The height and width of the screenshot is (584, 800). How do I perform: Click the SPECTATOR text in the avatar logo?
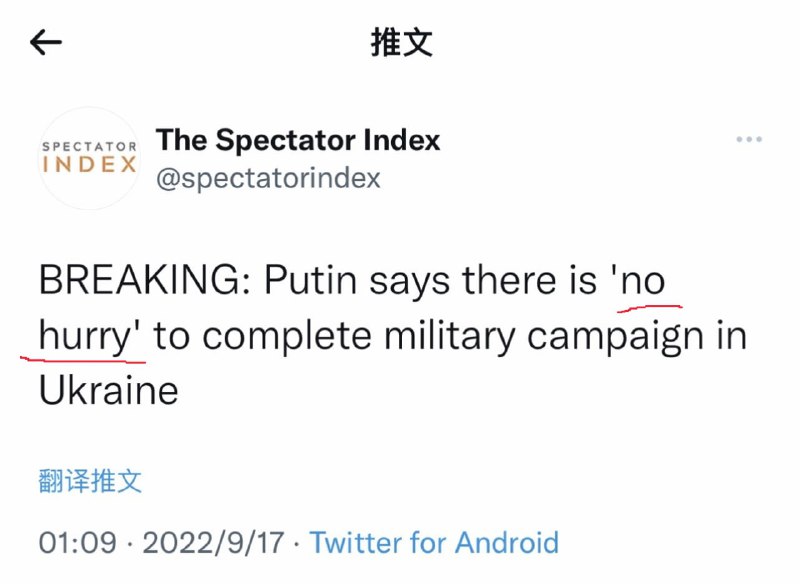[x=89, y=147]
